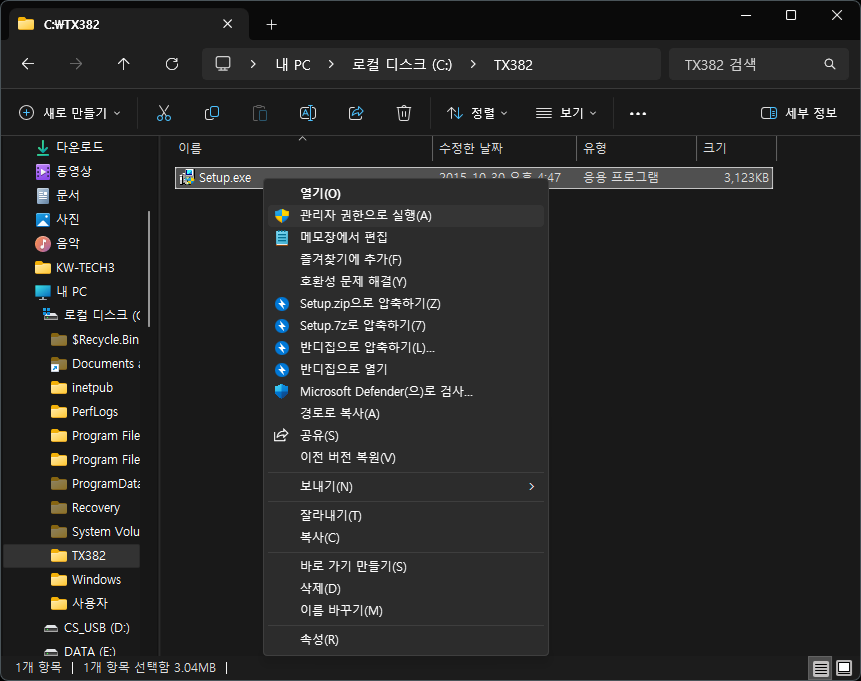Go forward with the right arrow
This screenshot has width=861, height=681.
click(x=76, y=64)
